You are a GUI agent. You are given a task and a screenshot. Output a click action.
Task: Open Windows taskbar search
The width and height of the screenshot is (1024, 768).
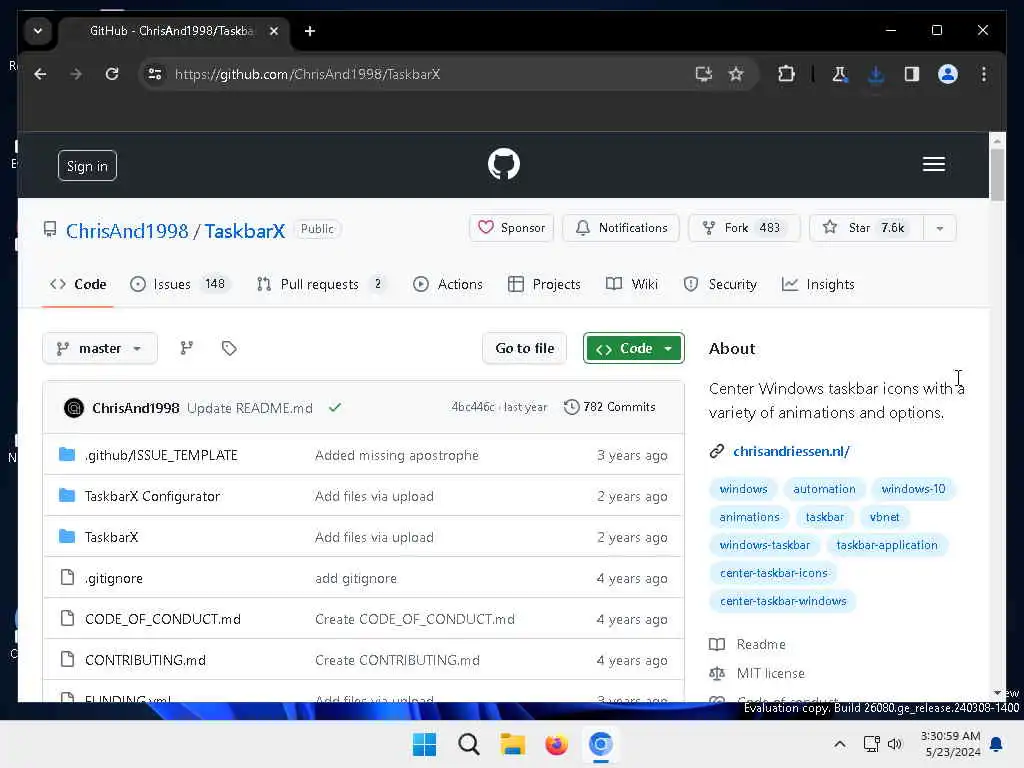[x=468, y=744]
